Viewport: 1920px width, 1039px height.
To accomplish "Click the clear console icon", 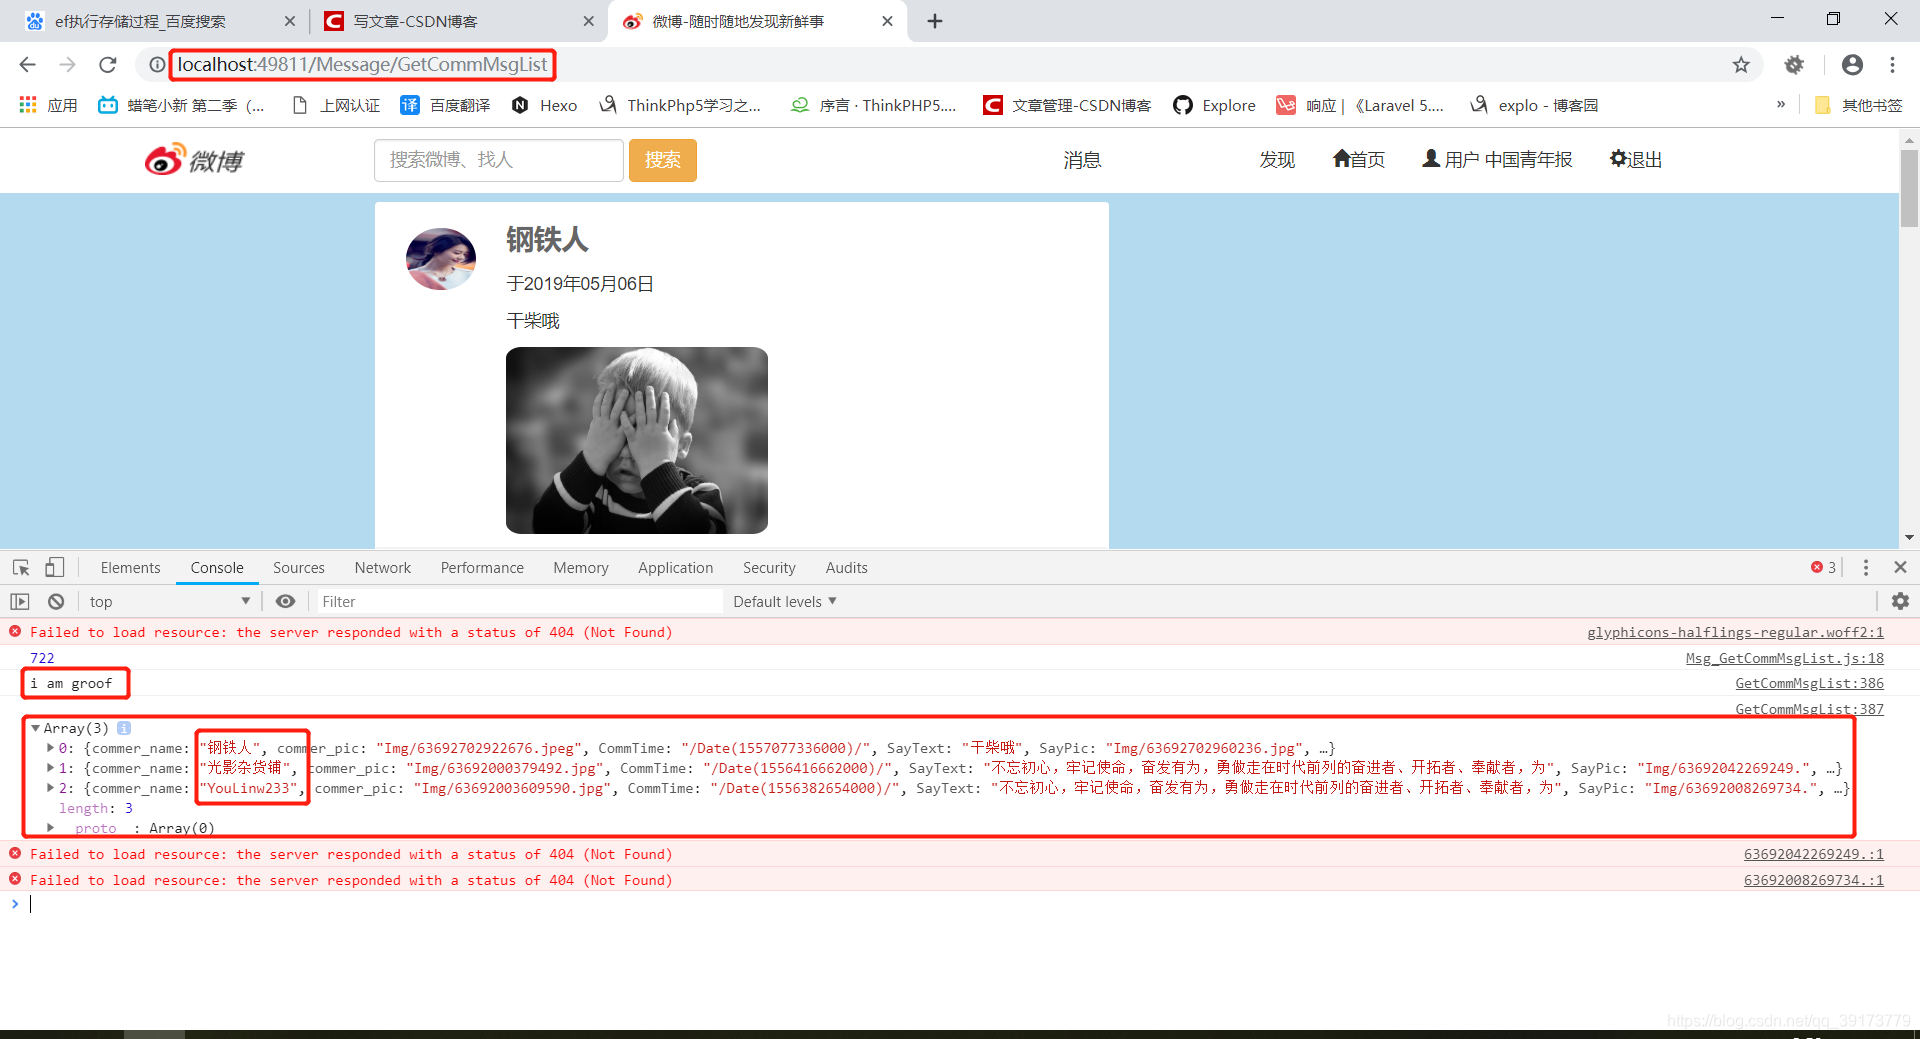I will (x=56, y=601).
